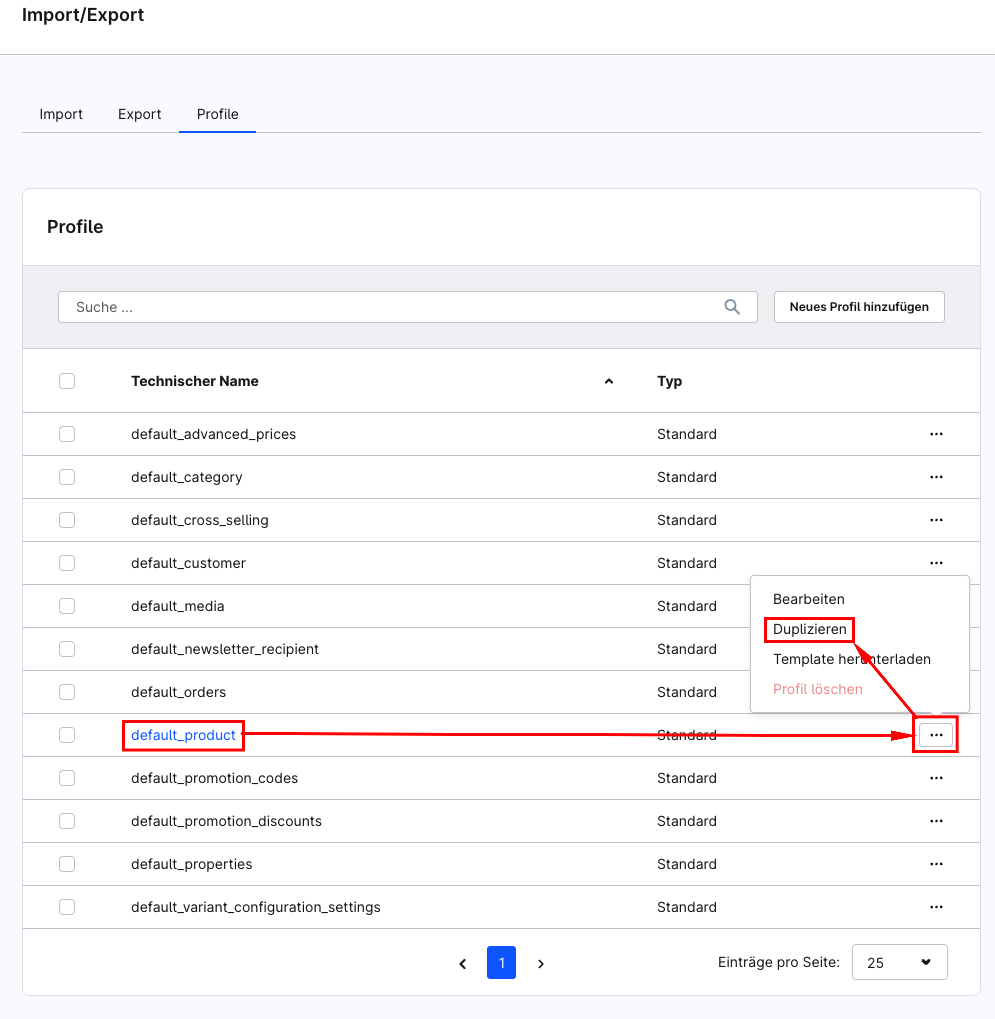
Task: Open context menu for default_cross_selling
Action: tap(936, 520)
